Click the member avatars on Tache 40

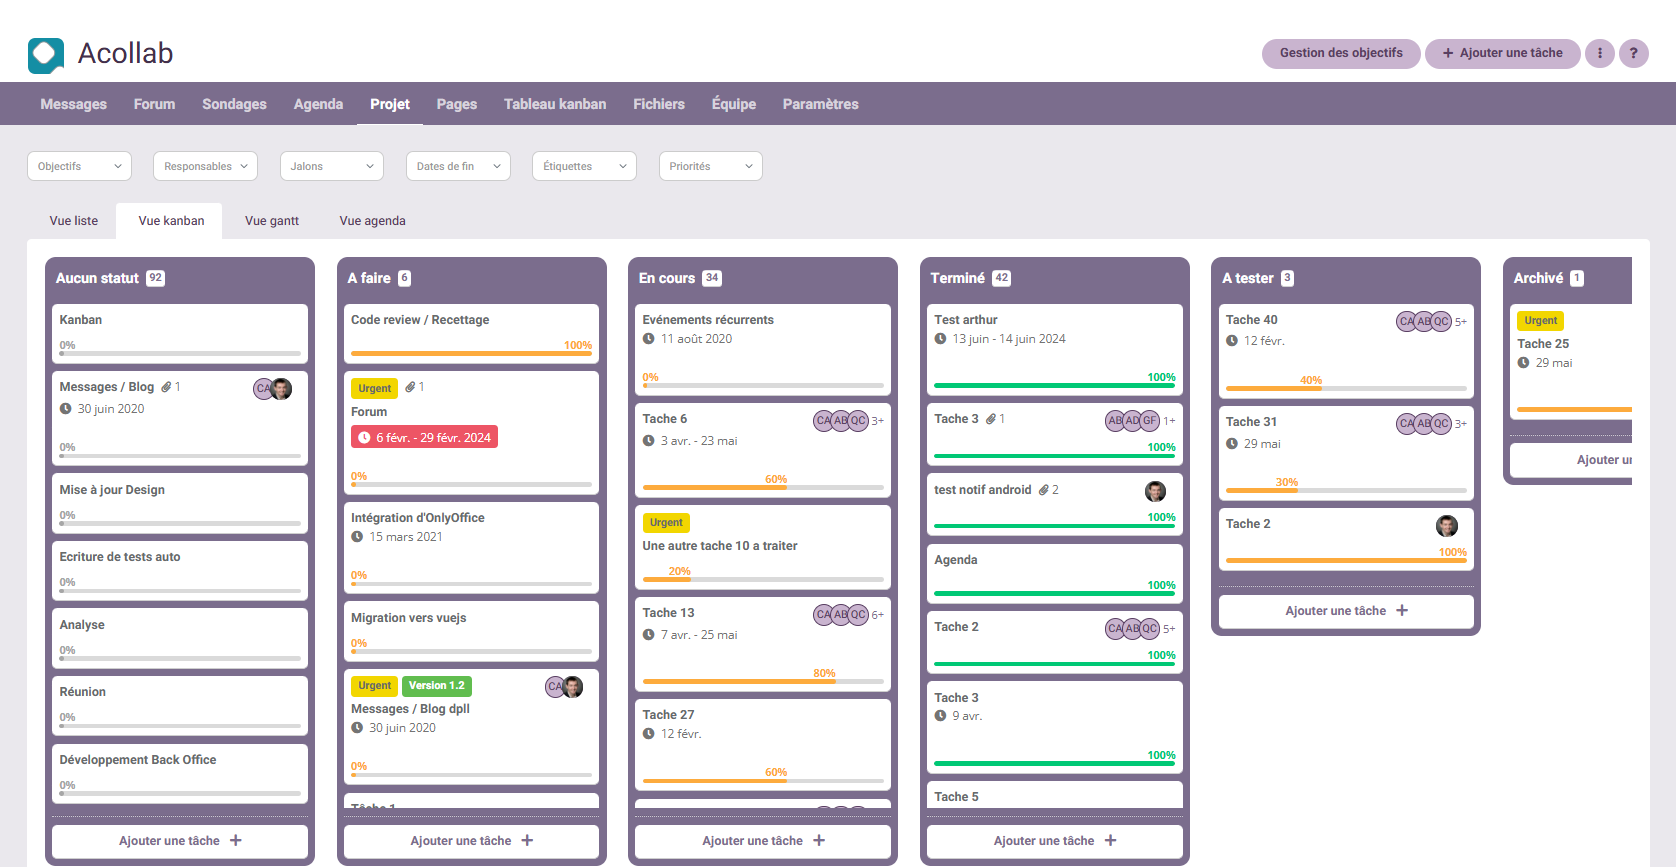1423,321
